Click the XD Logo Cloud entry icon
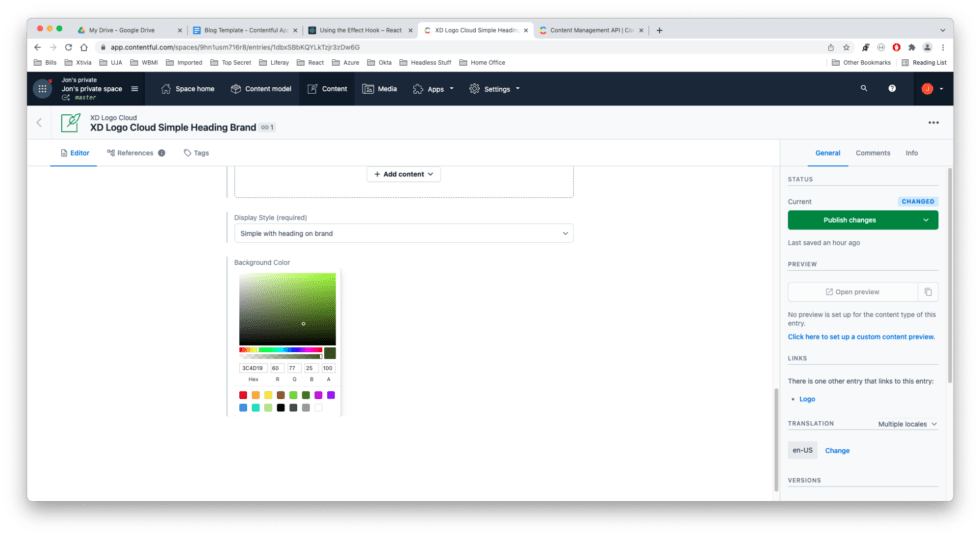This screenshot has width=980, height=537. (x=71, y=123)
